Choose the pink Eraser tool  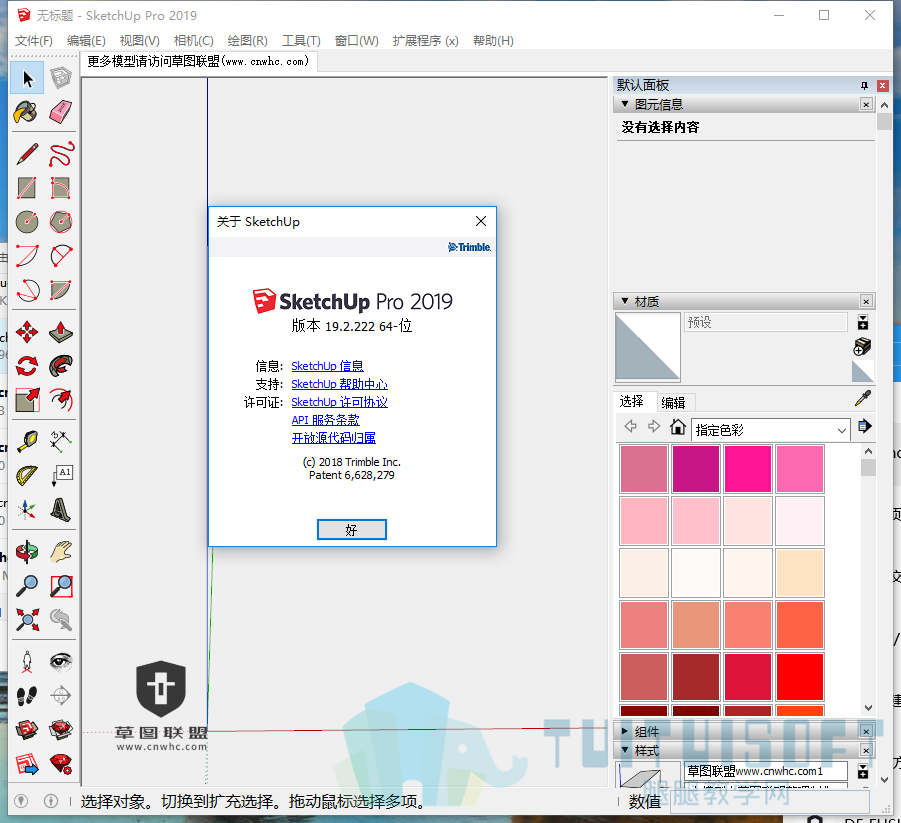pos(60,112)
